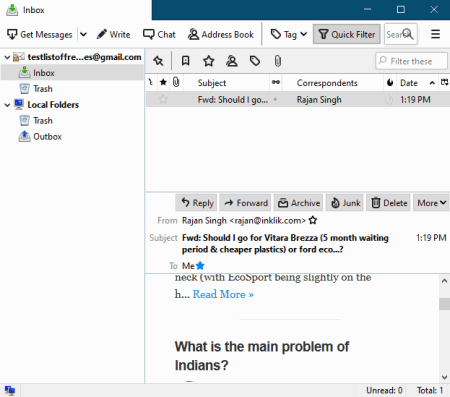Open Outbox under Local Folders

click(x=47, y=136)
